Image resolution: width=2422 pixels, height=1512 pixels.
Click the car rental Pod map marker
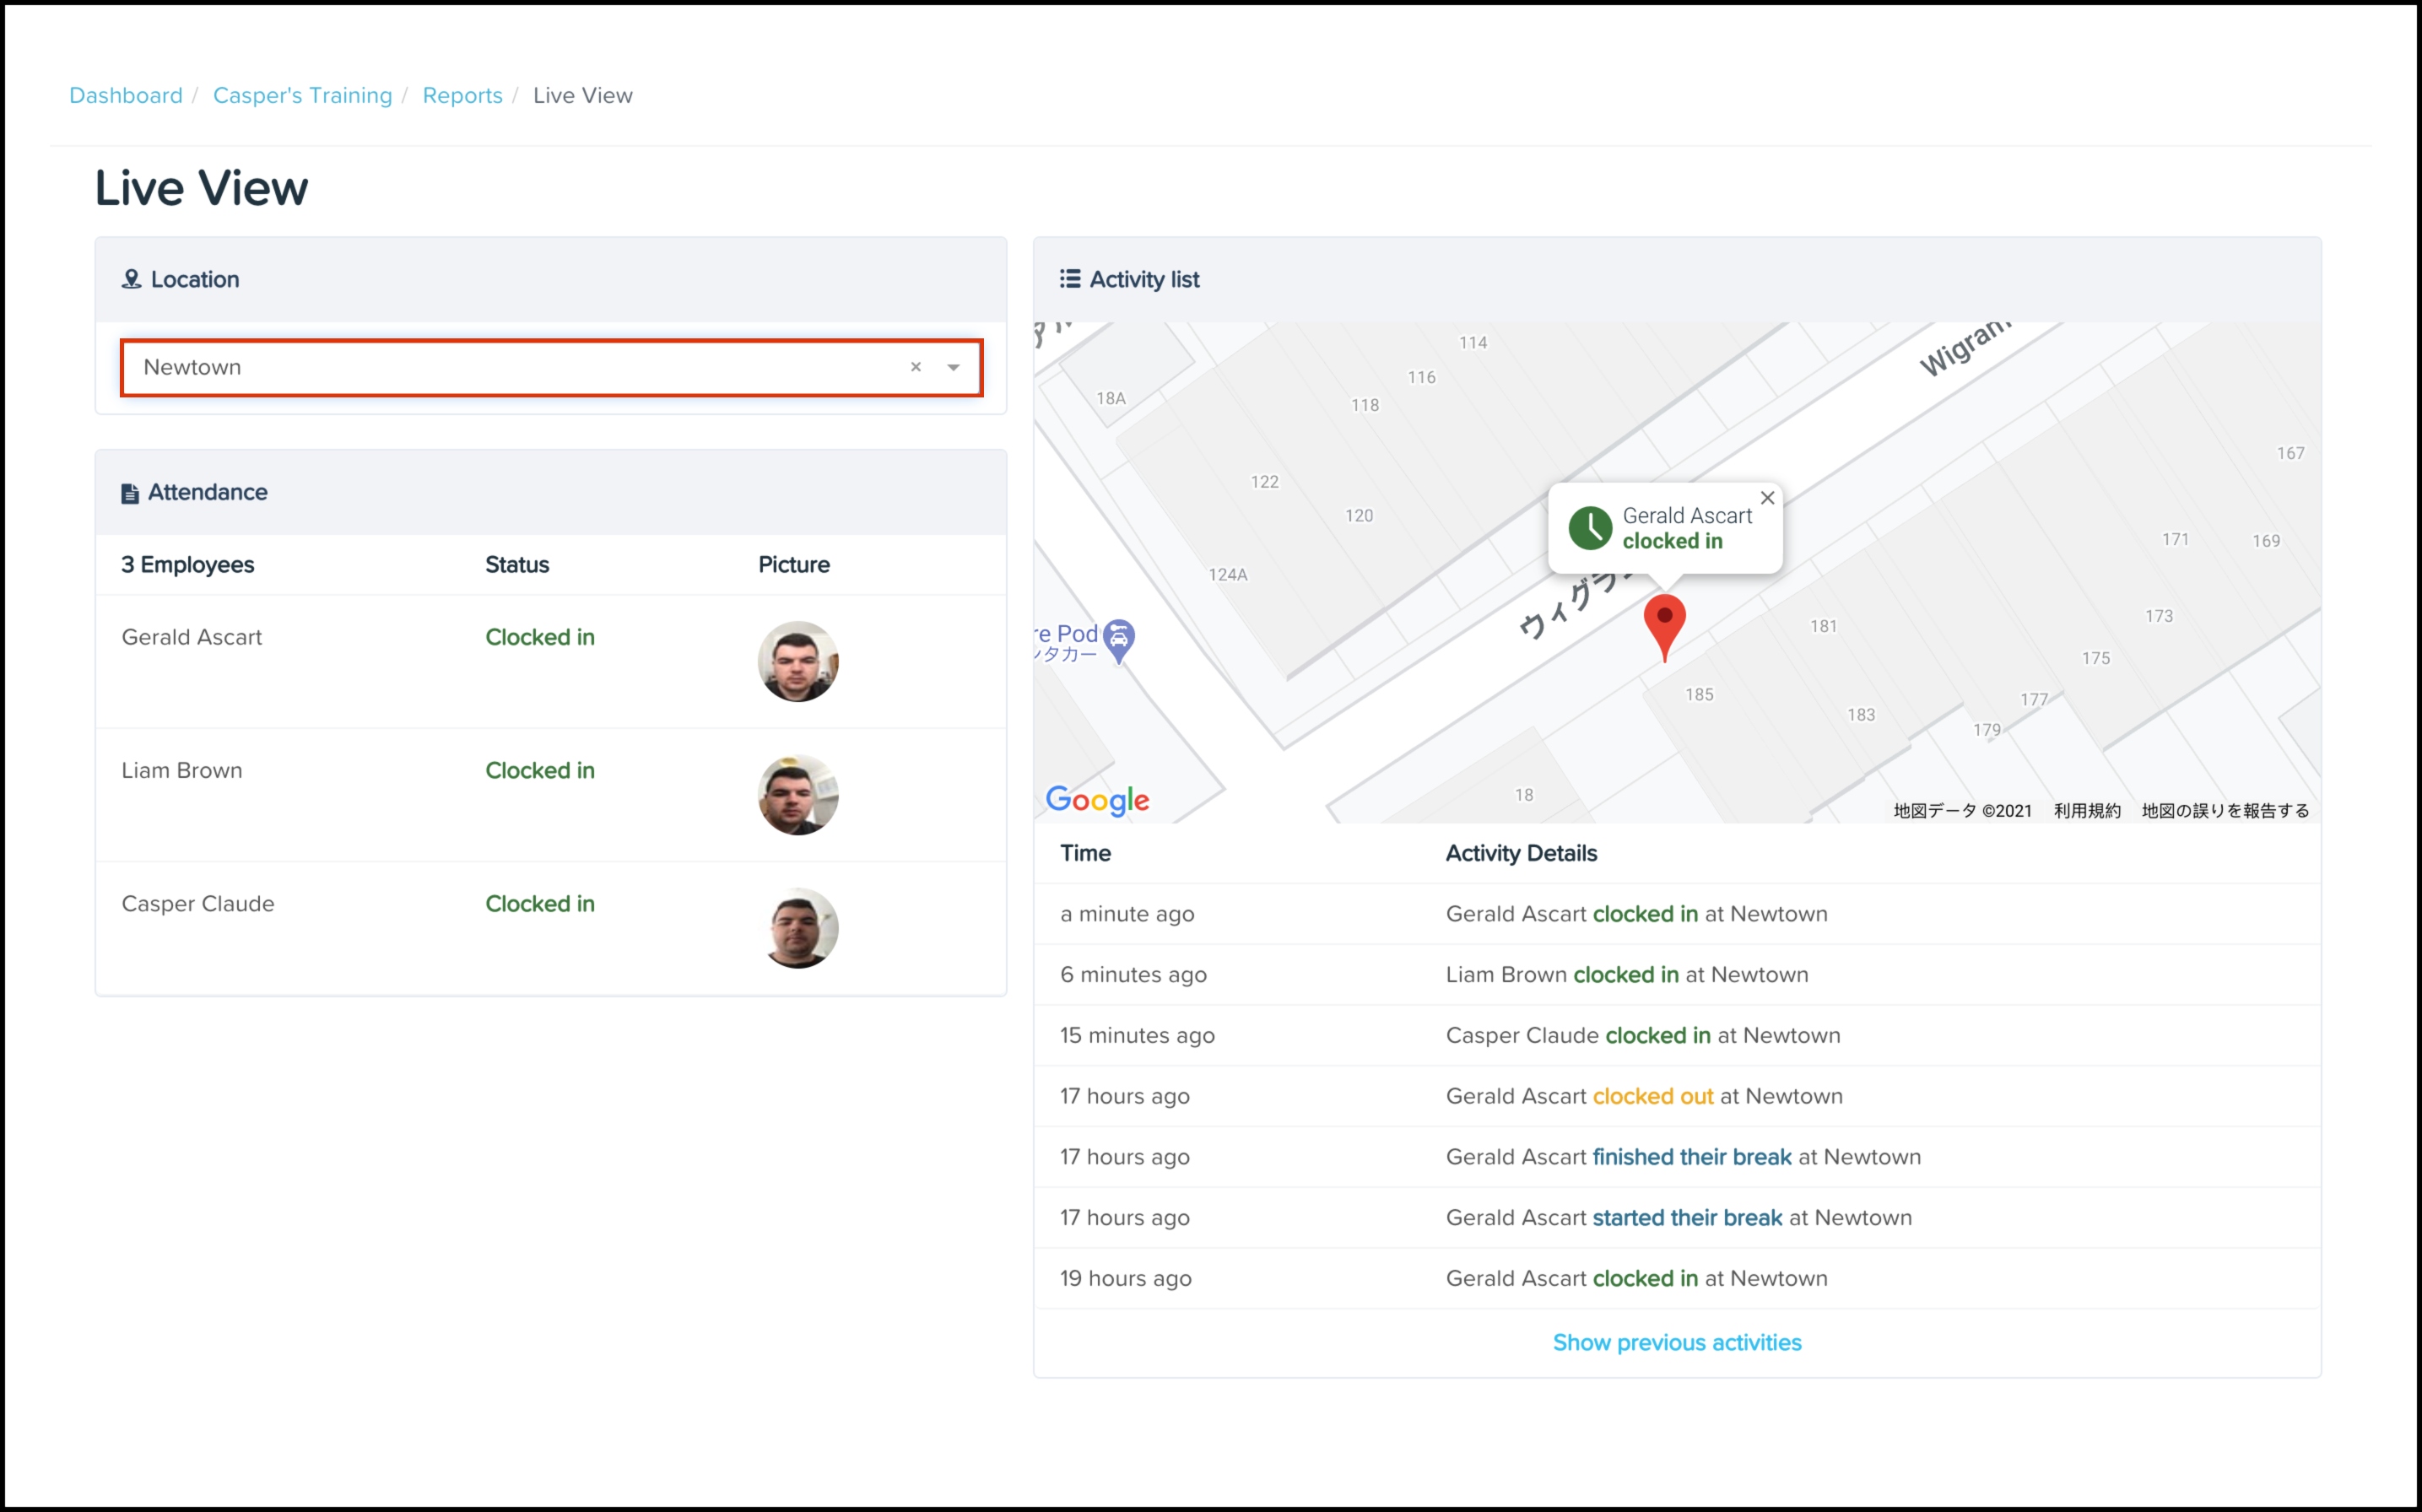click(x=1119, y=637)
